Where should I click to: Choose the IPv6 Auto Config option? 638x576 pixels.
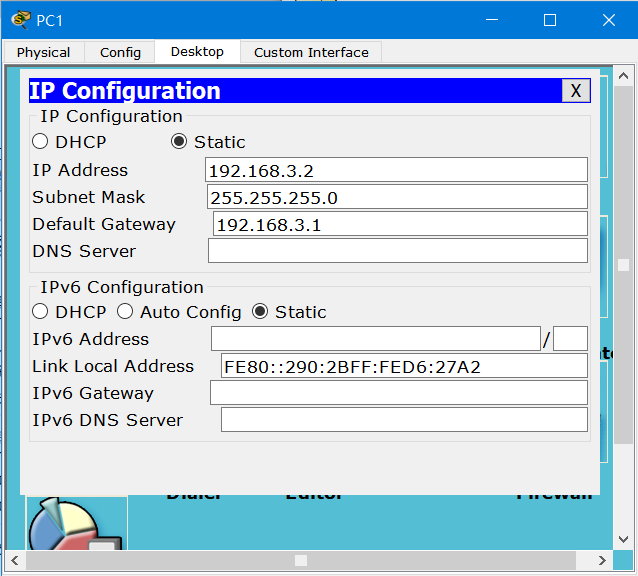click(x=125, y=312)
